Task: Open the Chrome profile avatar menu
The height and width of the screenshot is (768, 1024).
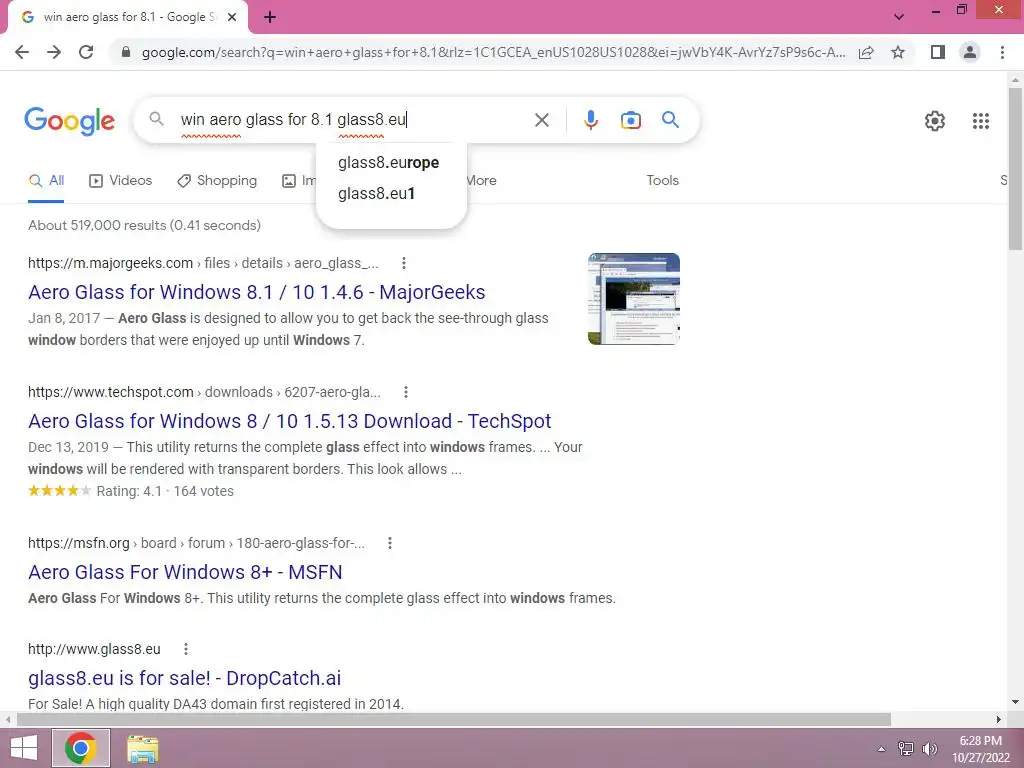Action: pos(970,52)
